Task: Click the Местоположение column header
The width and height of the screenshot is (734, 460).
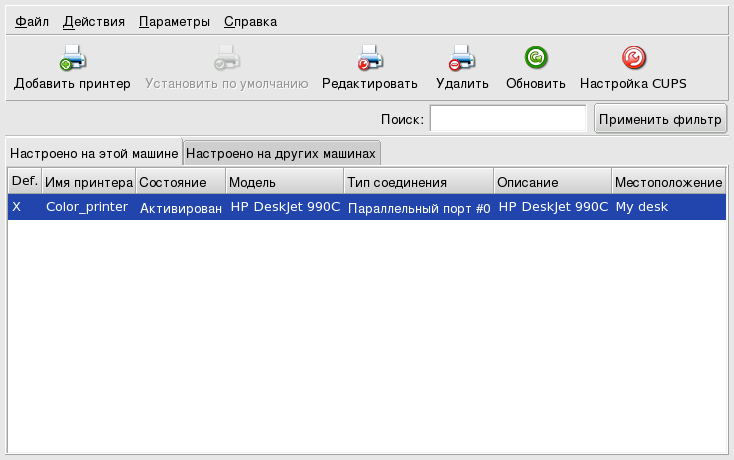Action: tap(668, 183)
